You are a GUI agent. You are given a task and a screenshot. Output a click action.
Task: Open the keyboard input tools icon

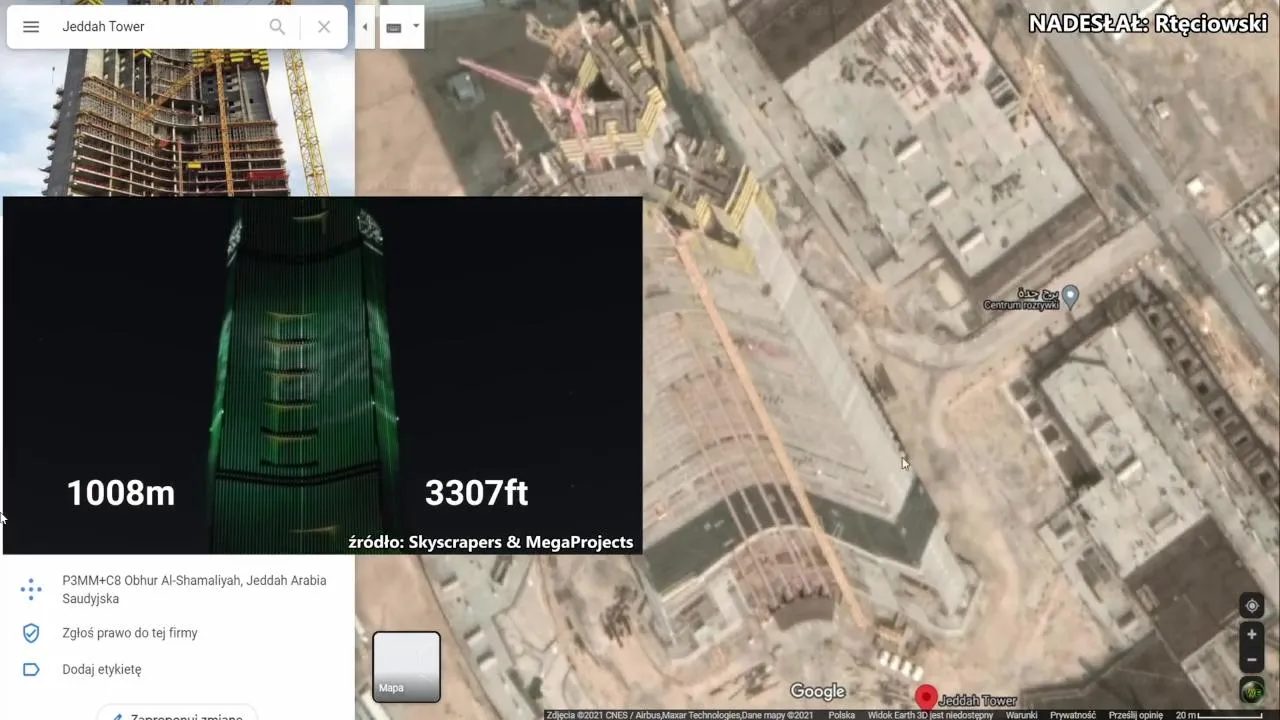click(393, 28)
